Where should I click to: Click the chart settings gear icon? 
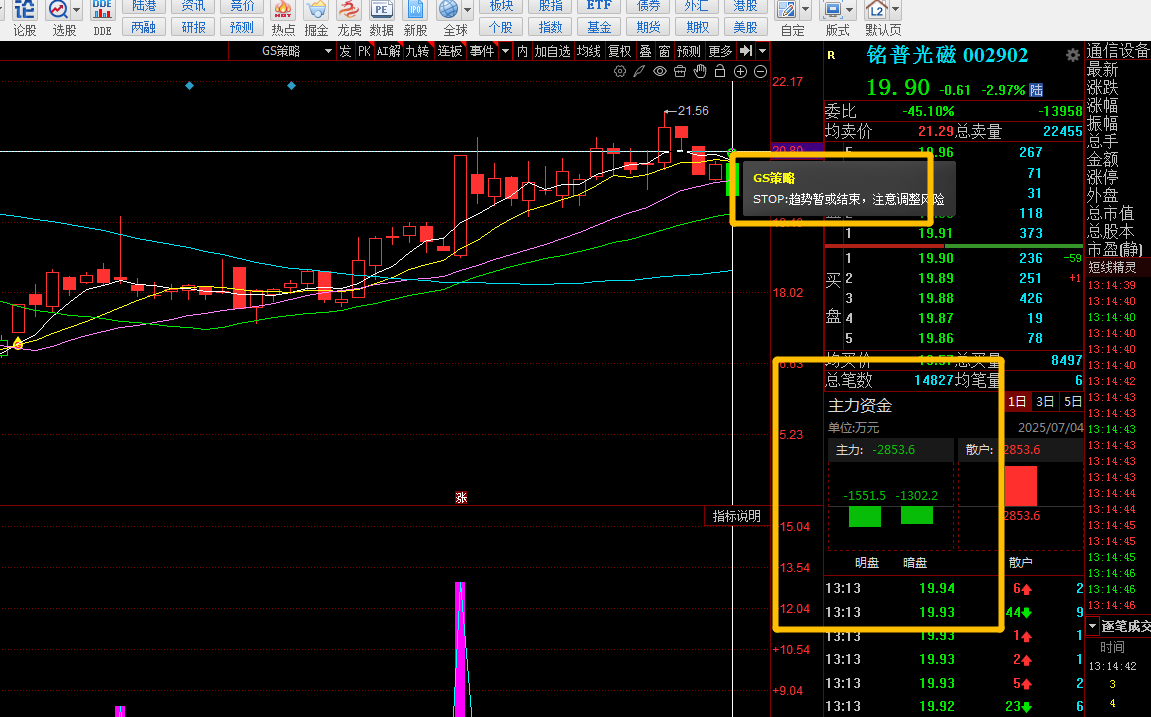point(620,71)
